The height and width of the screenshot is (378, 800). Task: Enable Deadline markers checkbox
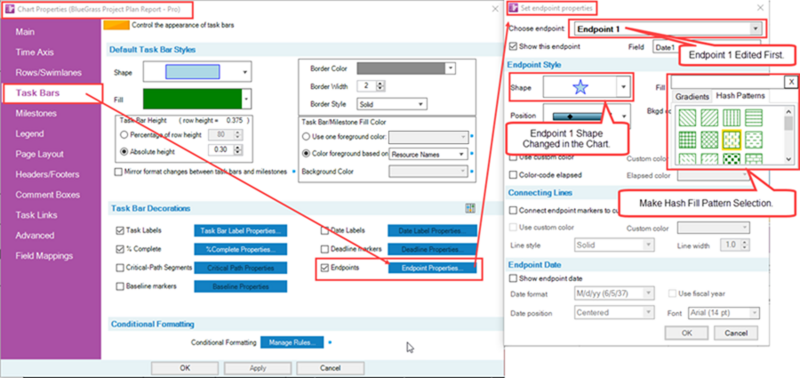324,249
